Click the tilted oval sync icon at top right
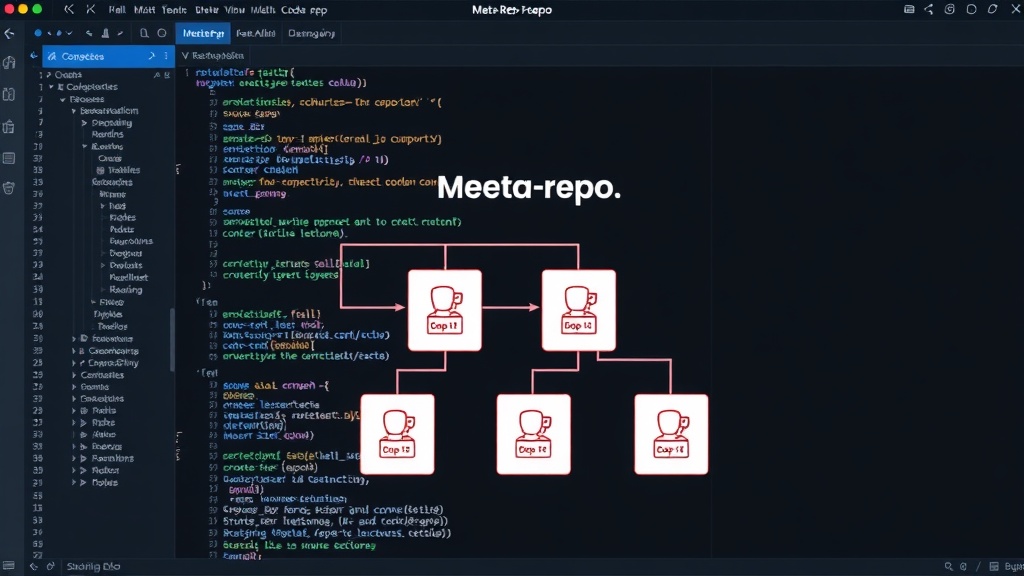The image size is (1024, 576). pos(993,10)
